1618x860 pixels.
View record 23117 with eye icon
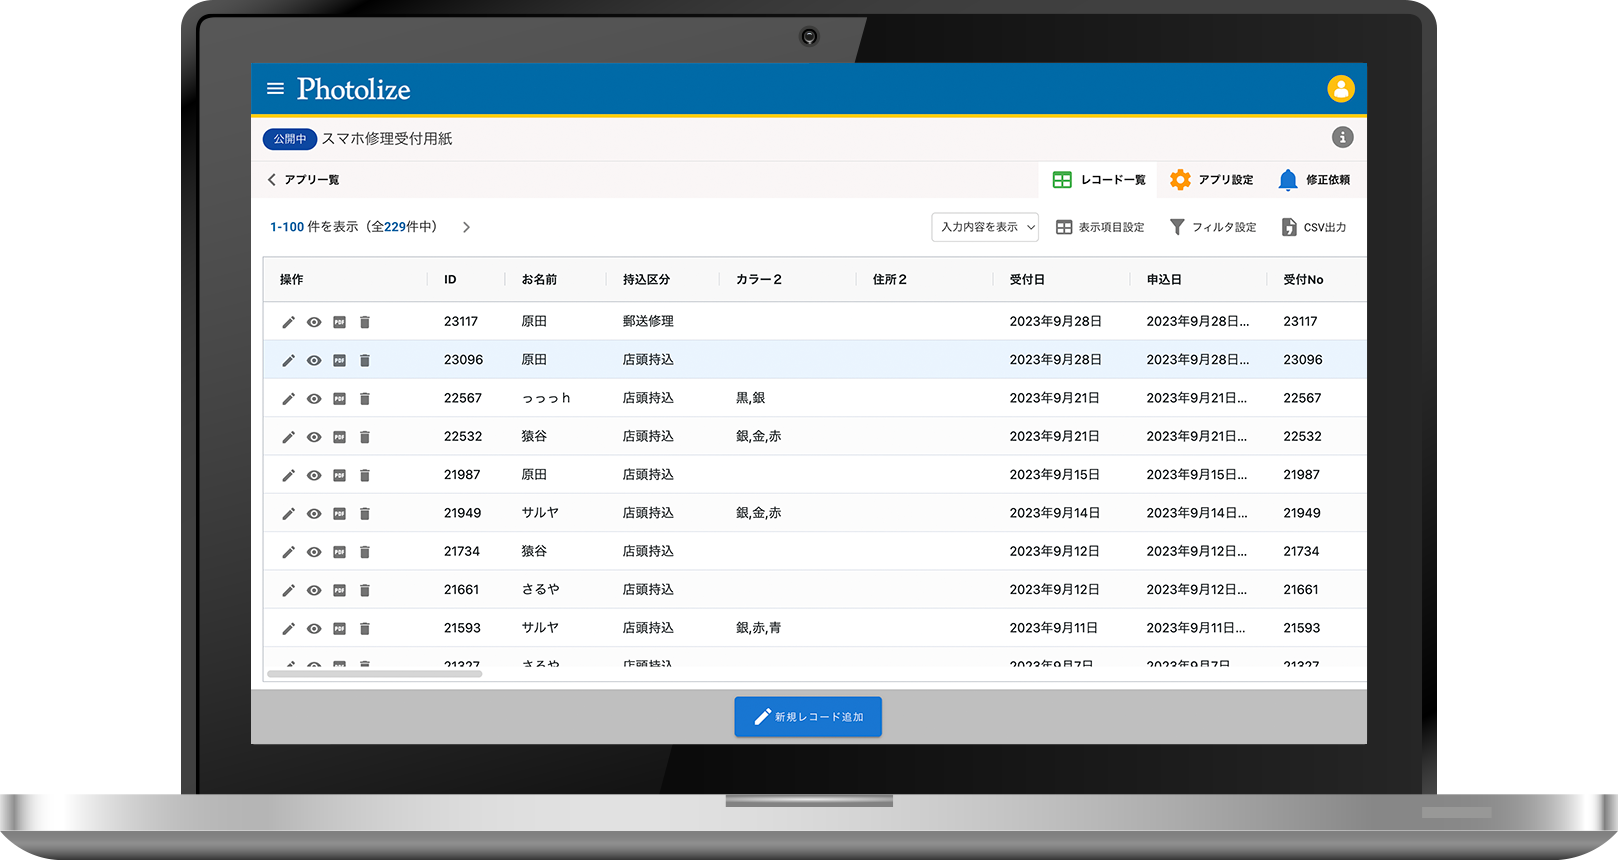tap(314, 322)
